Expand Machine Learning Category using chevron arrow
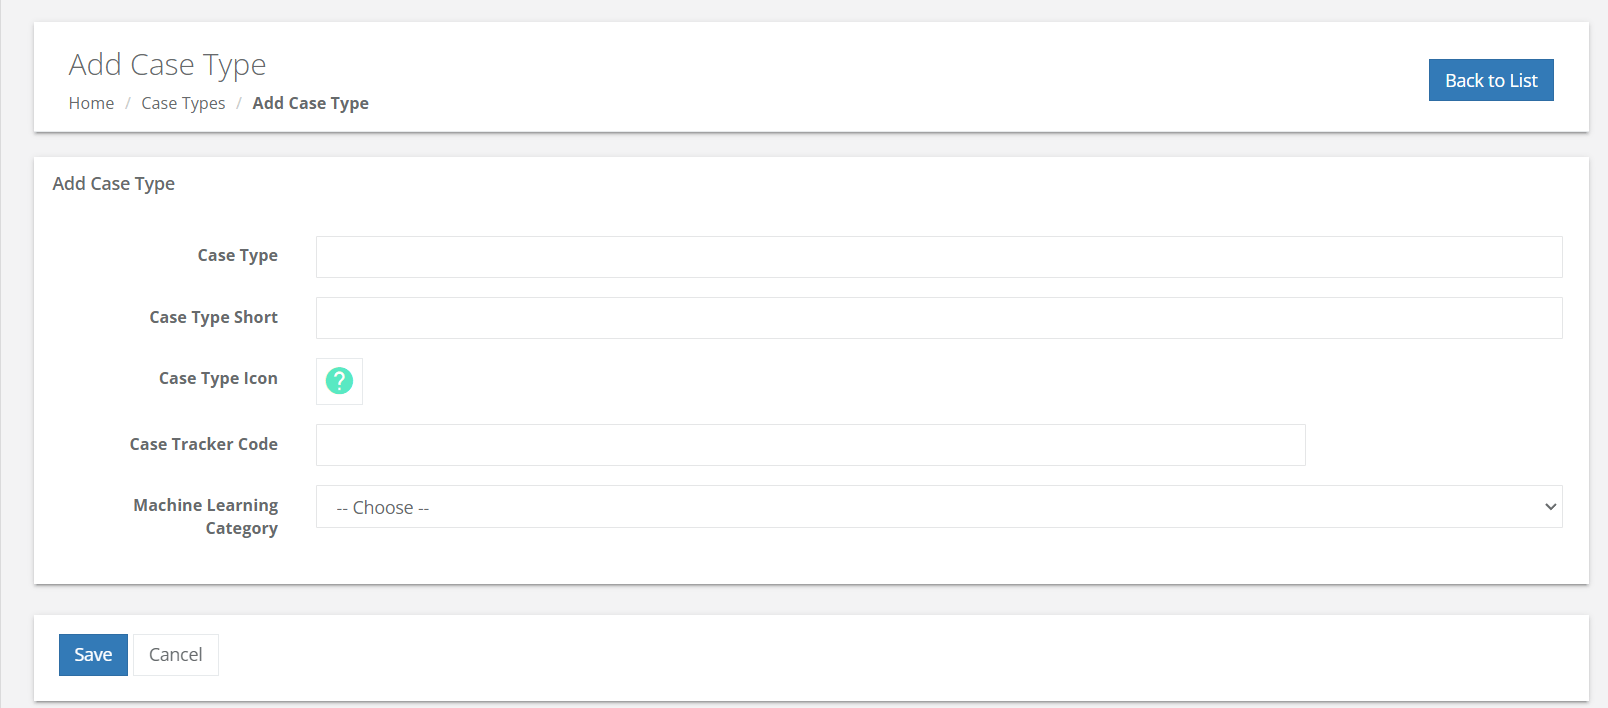Viewport: 1608px width, 708px height. 1550,507
